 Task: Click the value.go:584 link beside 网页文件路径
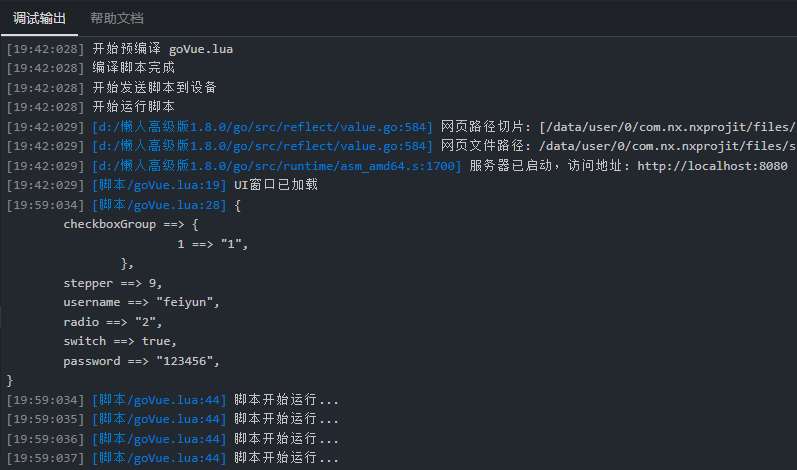[264, 146]
